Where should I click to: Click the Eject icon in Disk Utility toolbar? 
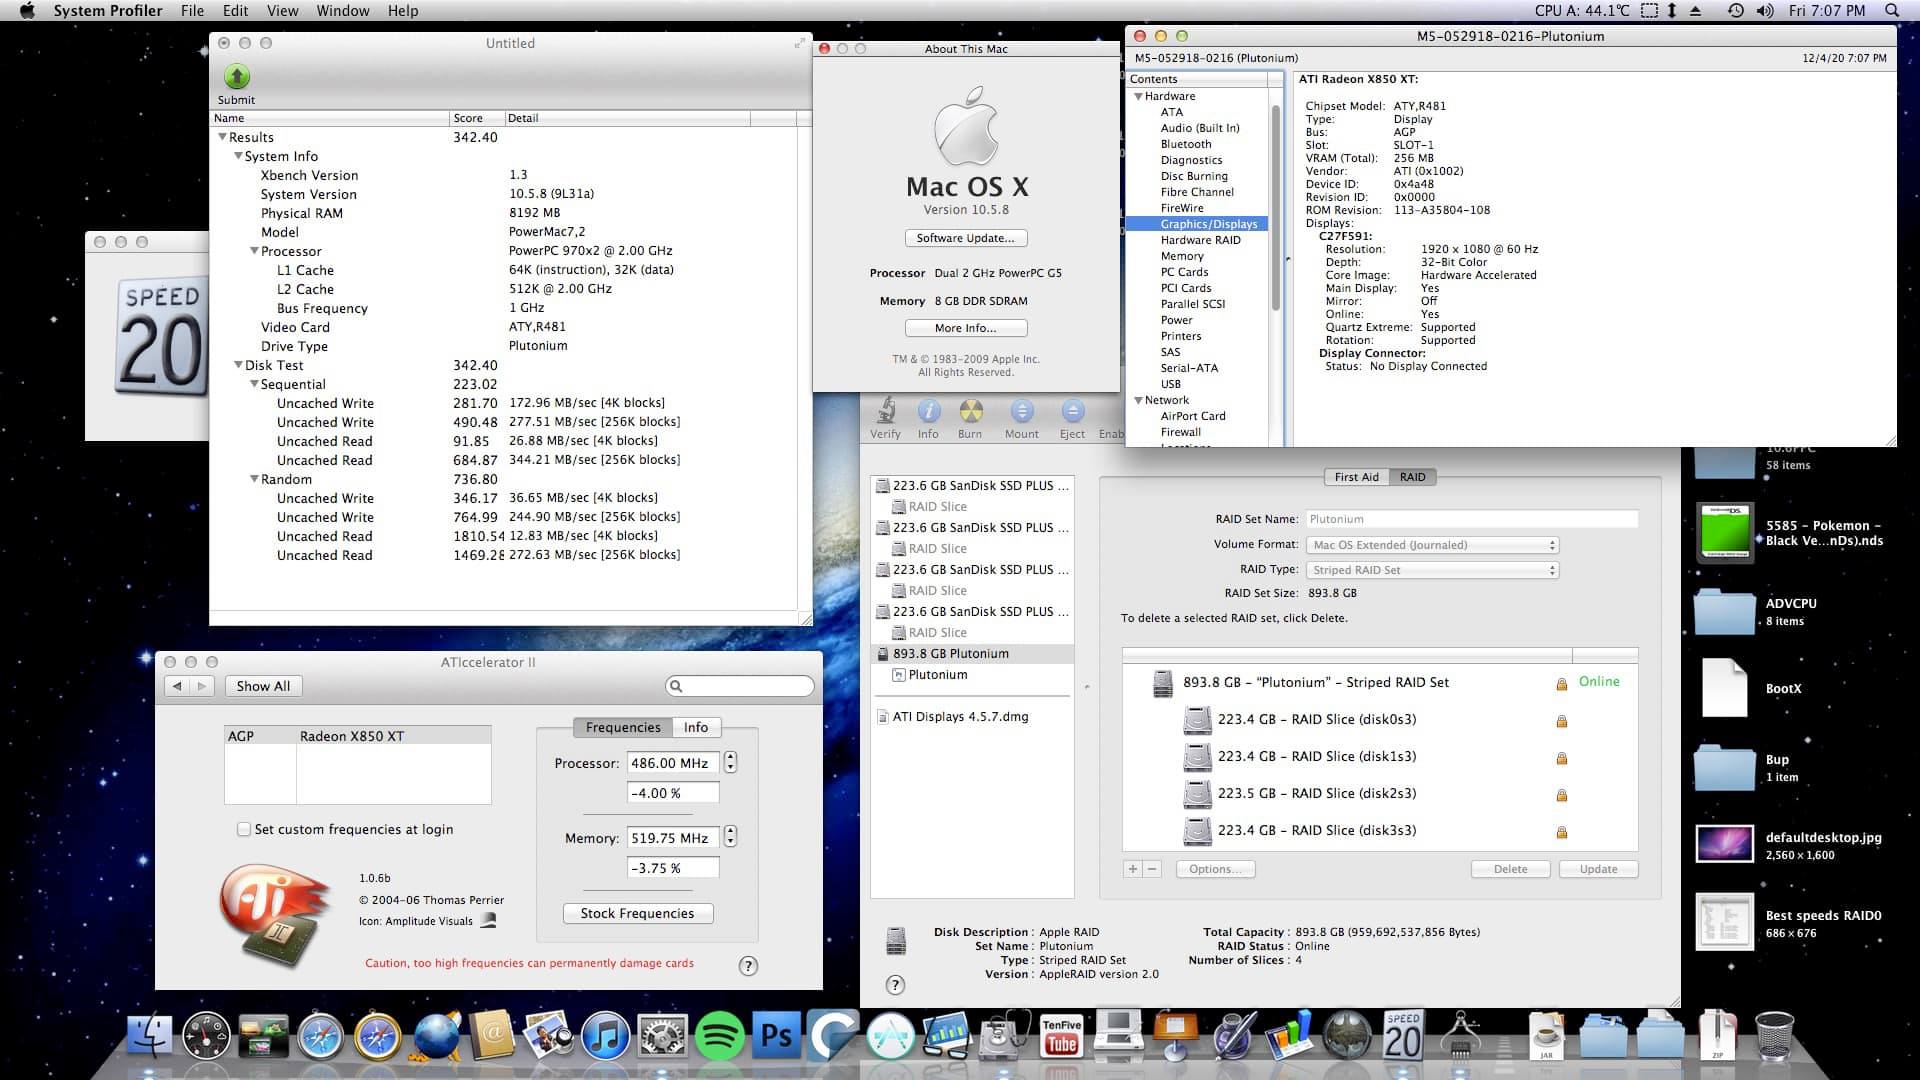(1072, 411)
